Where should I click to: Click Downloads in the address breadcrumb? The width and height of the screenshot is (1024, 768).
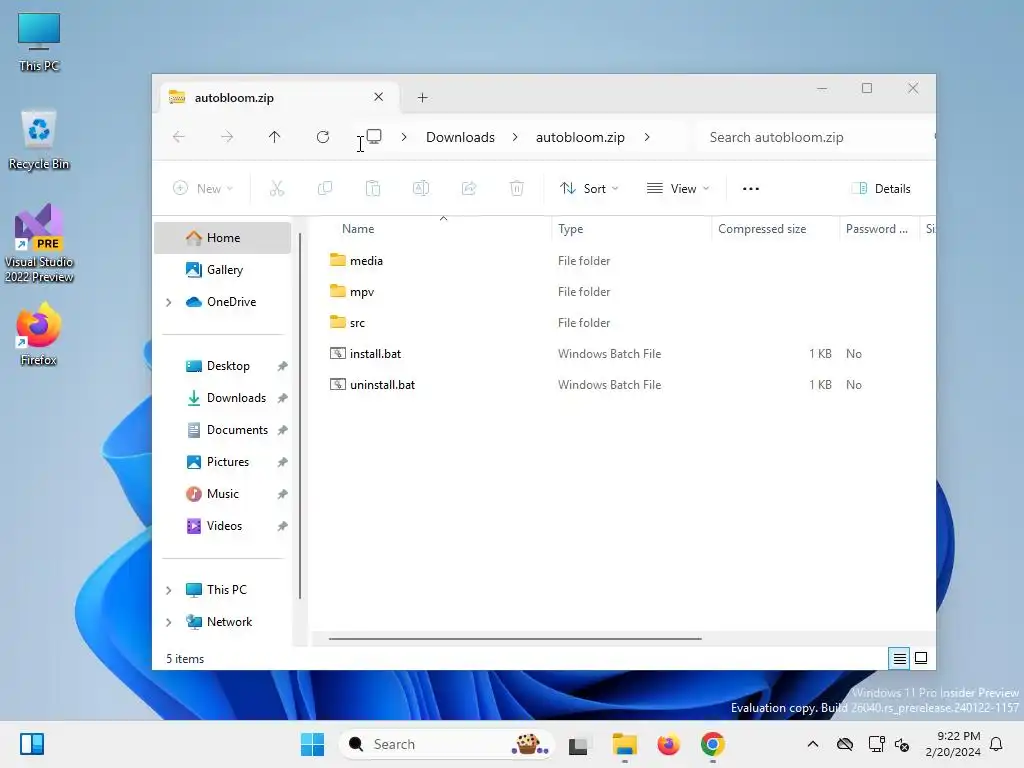pyautogui.click(x=460, y=137)
